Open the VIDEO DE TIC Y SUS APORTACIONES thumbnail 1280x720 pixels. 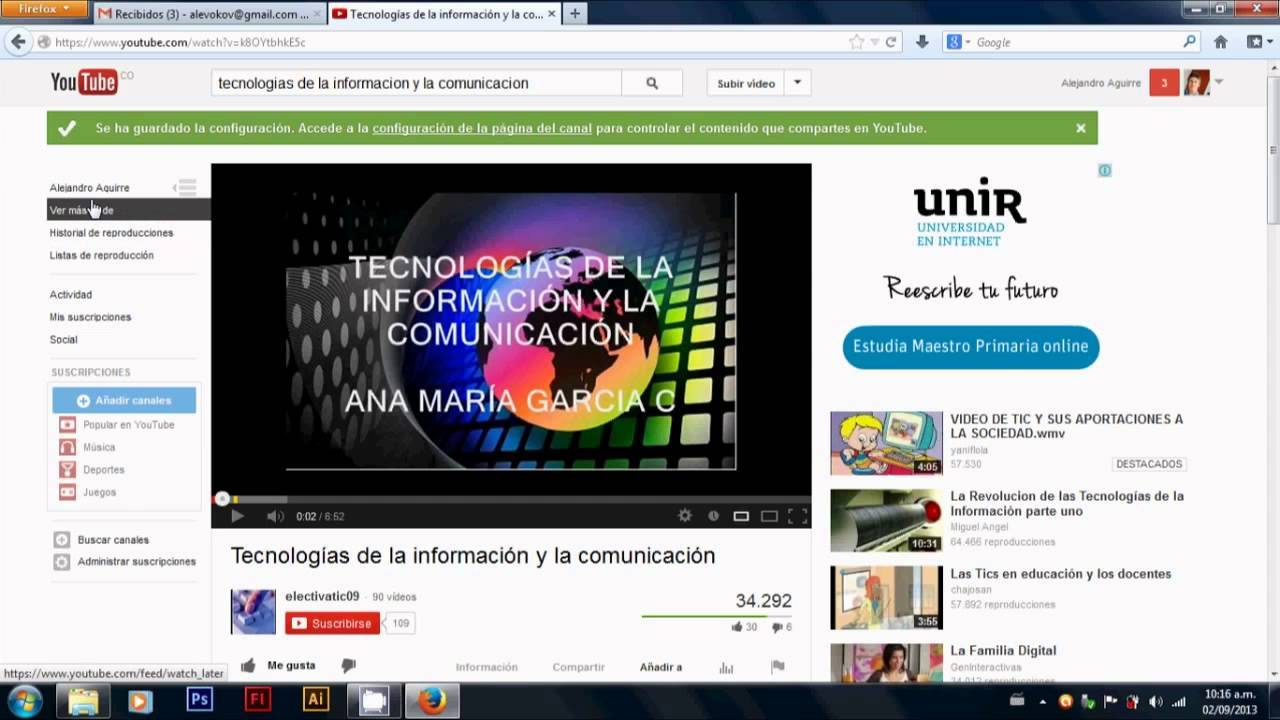tap(886, 443)
